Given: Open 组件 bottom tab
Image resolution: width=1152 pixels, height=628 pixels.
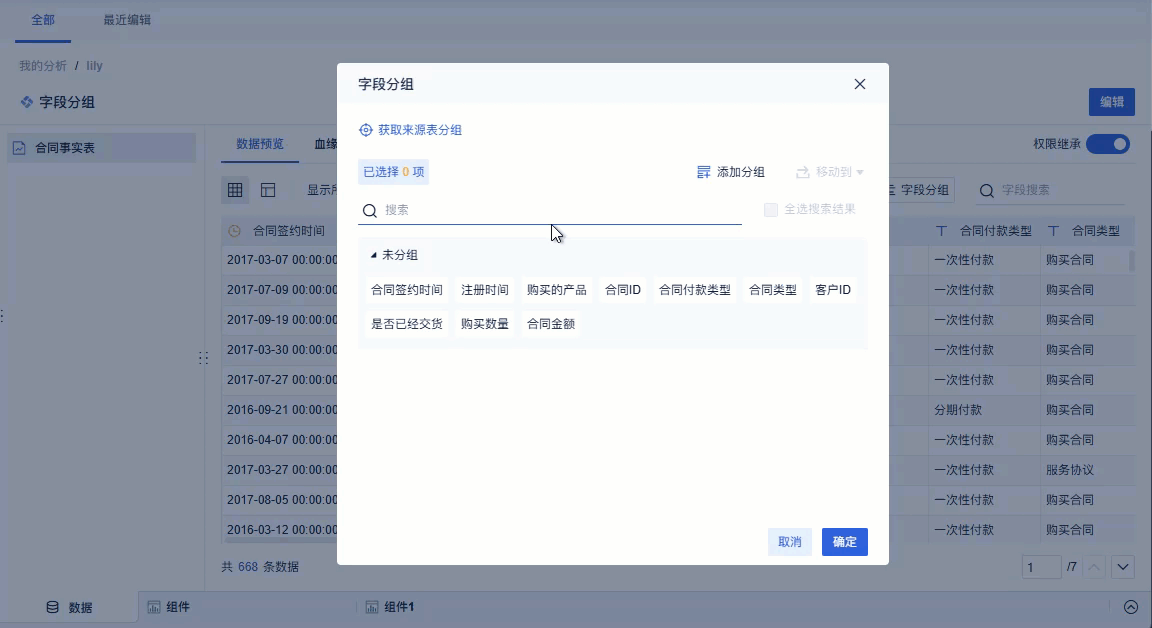Looking at the screenshot, I should coord(177,607).
